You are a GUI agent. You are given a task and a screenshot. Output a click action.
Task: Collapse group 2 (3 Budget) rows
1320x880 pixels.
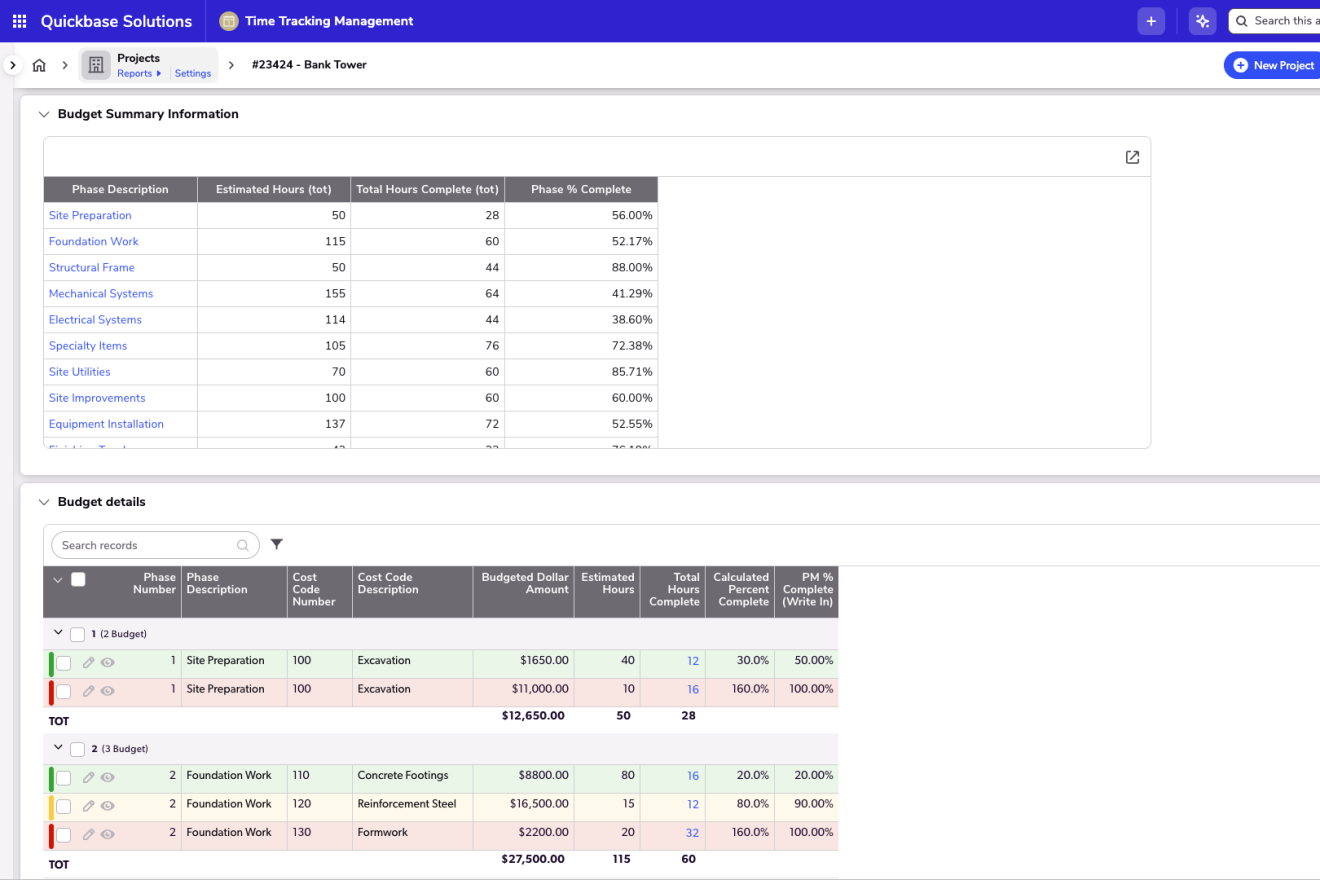[58, 748]
